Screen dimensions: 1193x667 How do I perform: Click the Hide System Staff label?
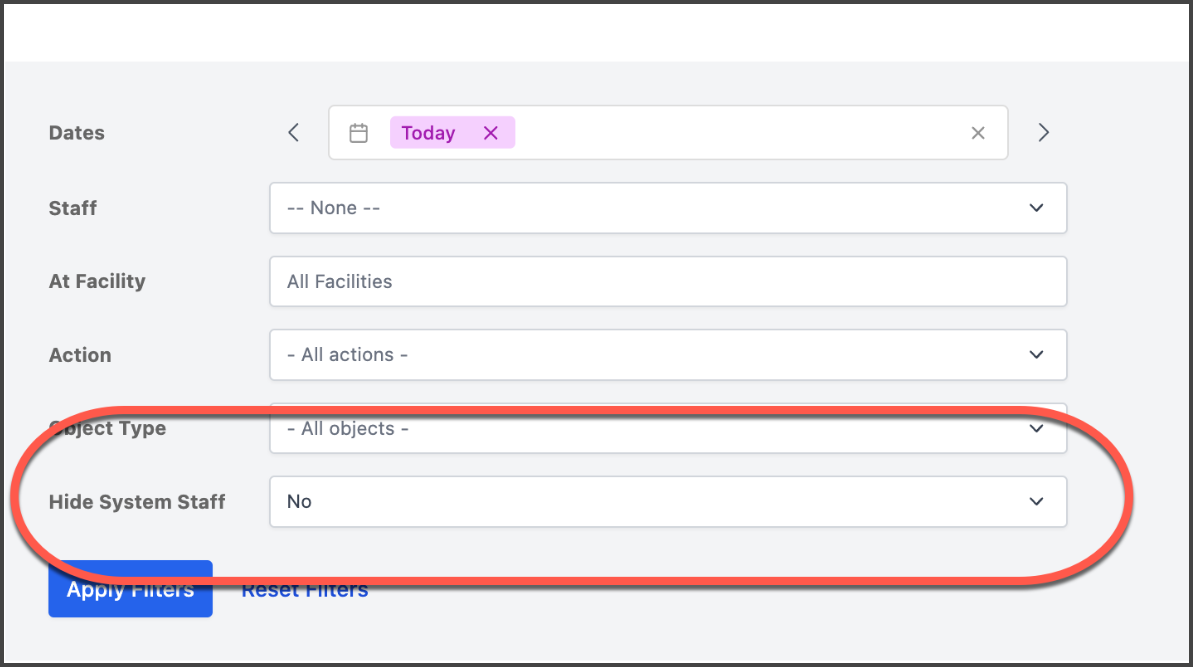click(137, 502)
